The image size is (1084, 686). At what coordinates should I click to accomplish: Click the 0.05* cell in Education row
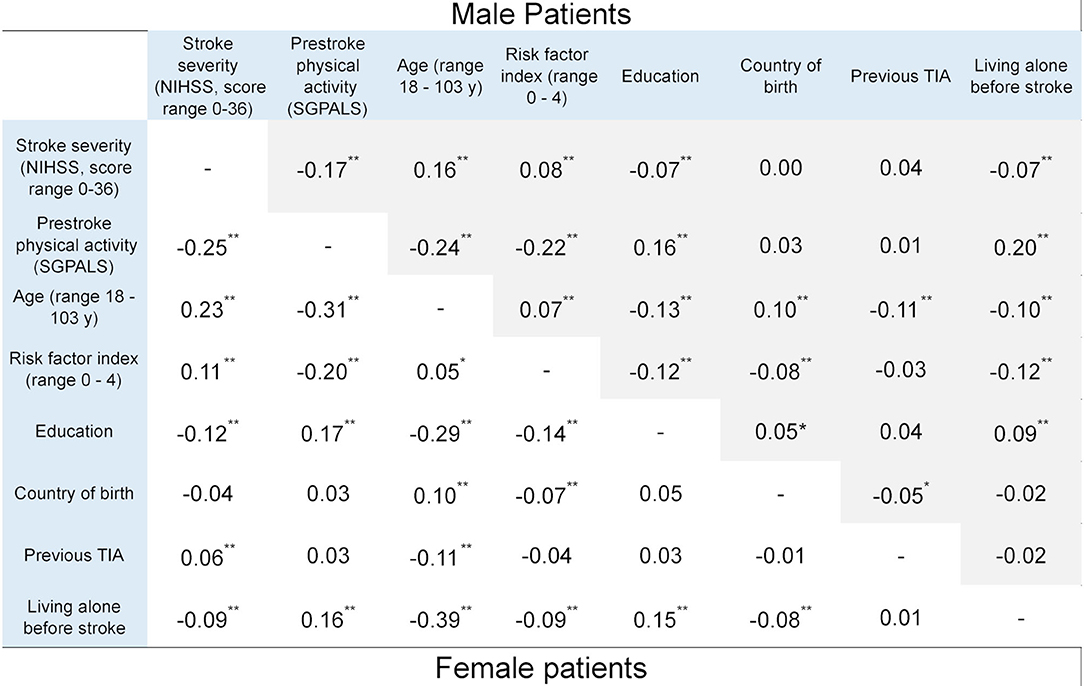coord(781,432)
